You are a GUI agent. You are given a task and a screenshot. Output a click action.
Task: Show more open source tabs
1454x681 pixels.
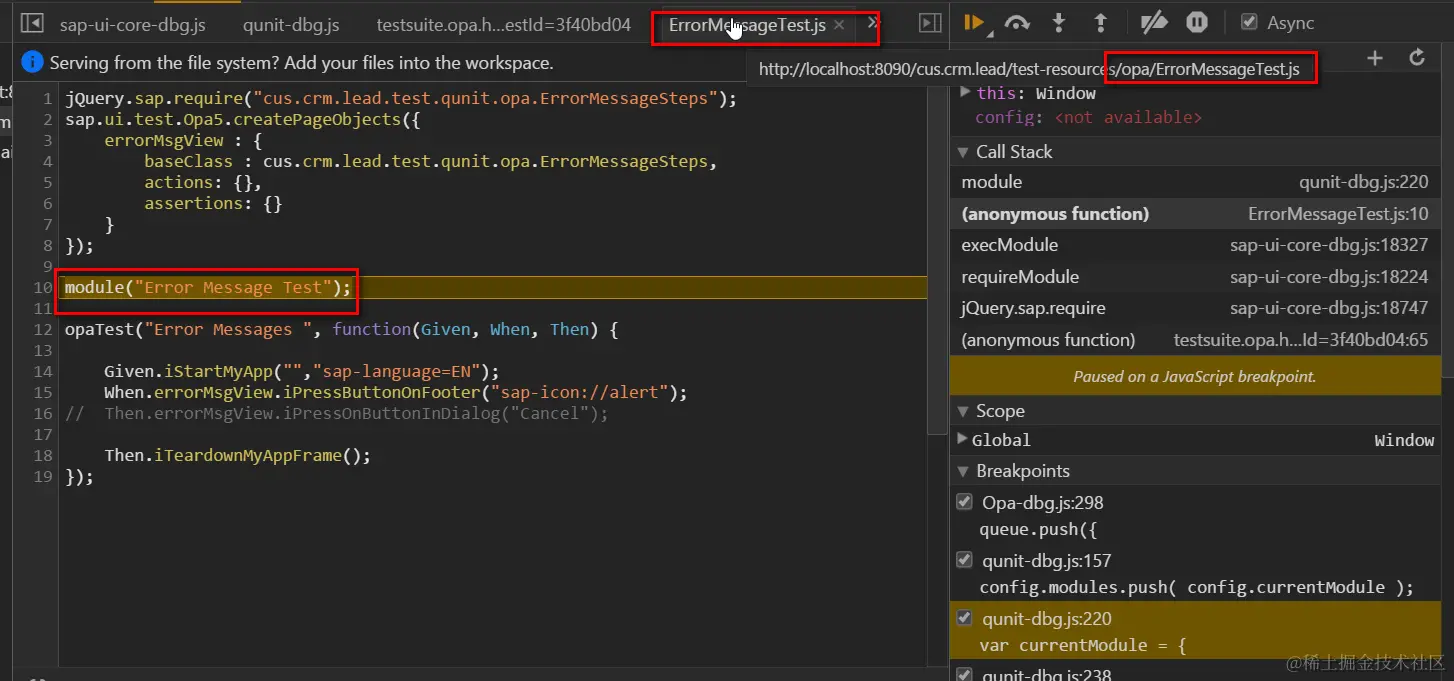(x=872, y=23)
